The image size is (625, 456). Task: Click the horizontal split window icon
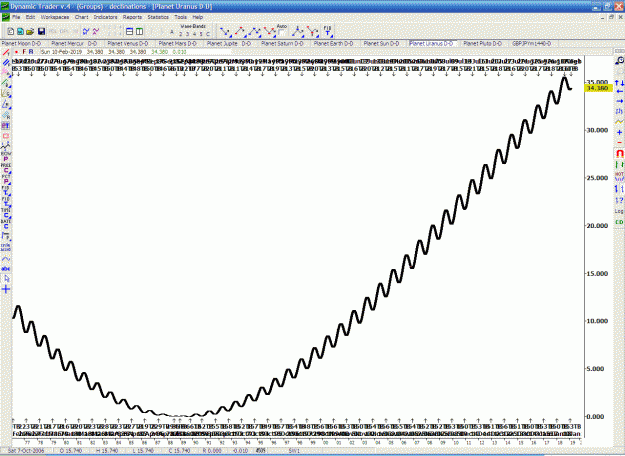click(x=129, y=31)
